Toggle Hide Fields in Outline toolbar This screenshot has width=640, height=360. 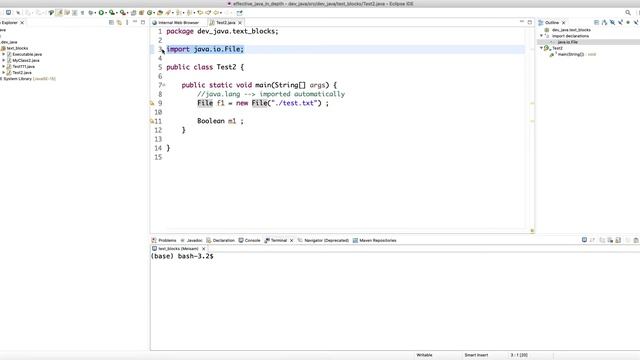(612, 22)
